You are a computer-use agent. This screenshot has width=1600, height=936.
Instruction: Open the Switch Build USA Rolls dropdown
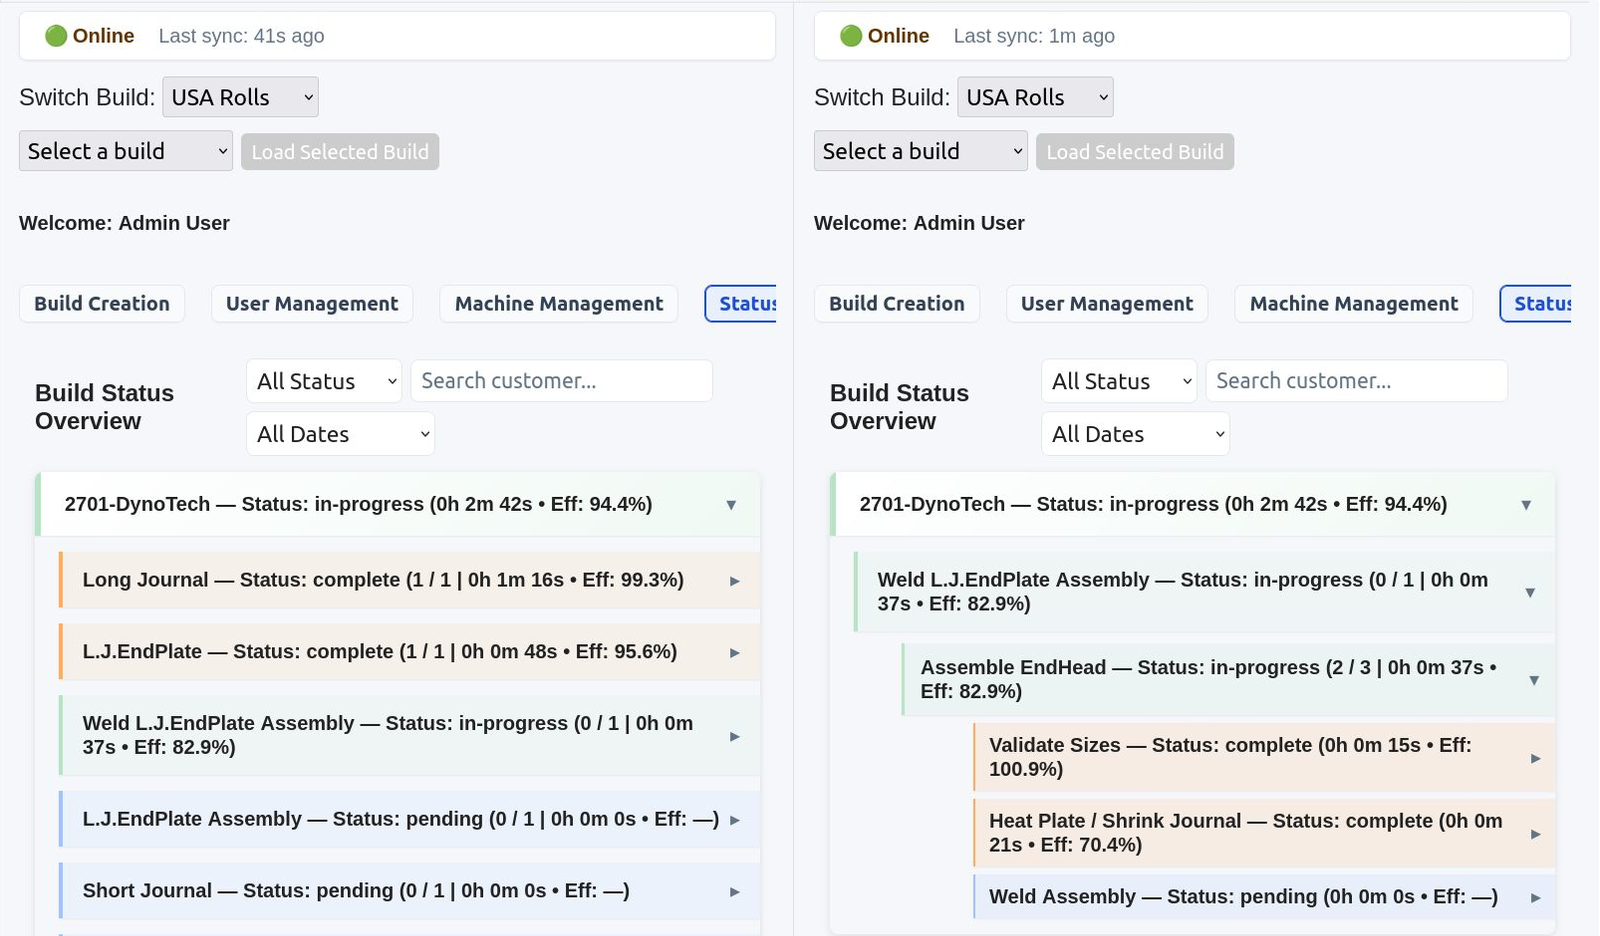[x=239, y=97]
